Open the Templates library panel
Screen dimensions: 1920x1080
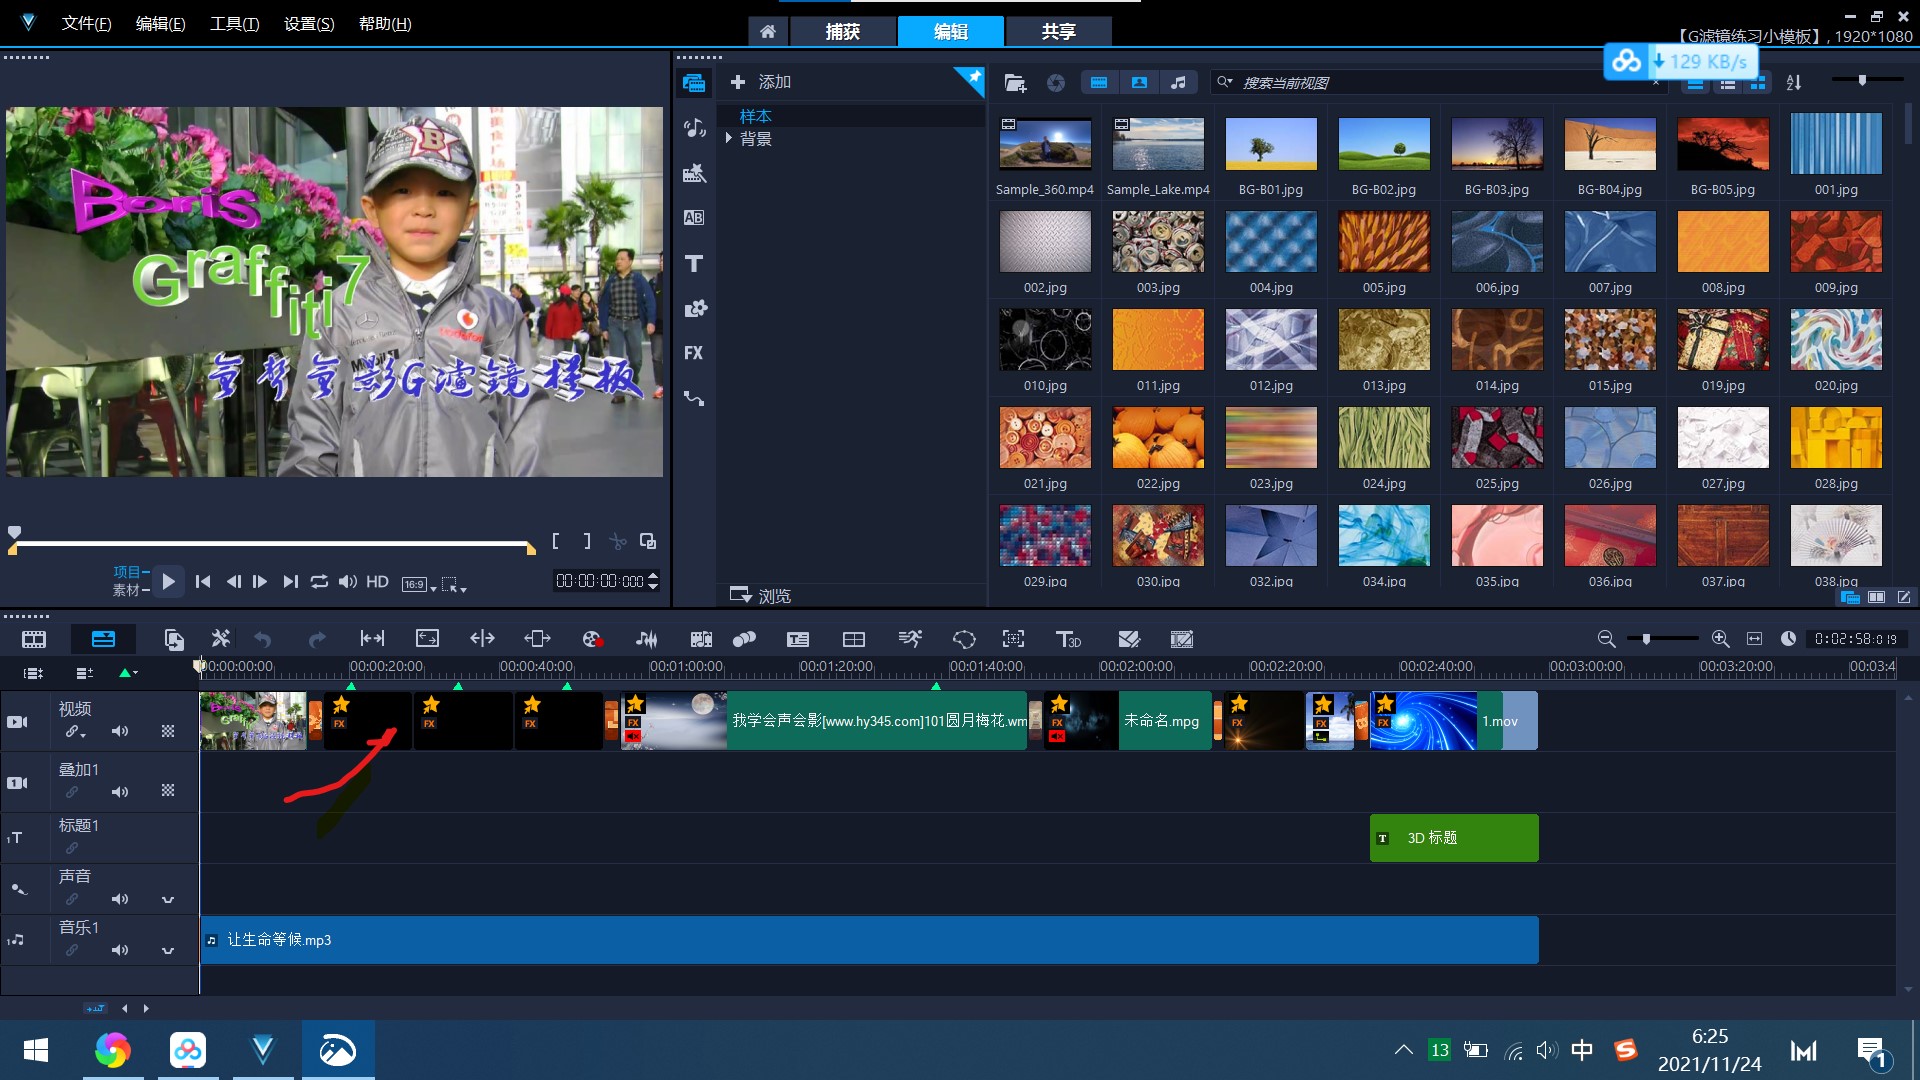click(694, 173)
